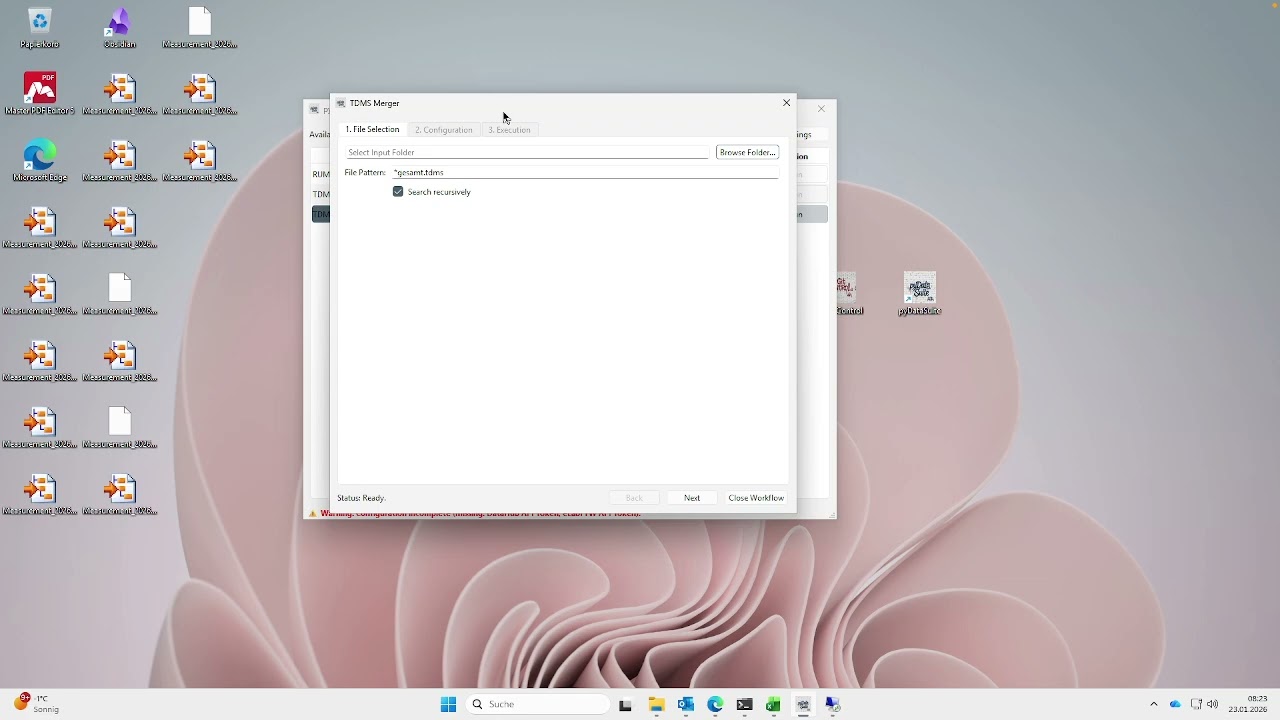Close the TDMS Merger dialog

tap(786, 103)
